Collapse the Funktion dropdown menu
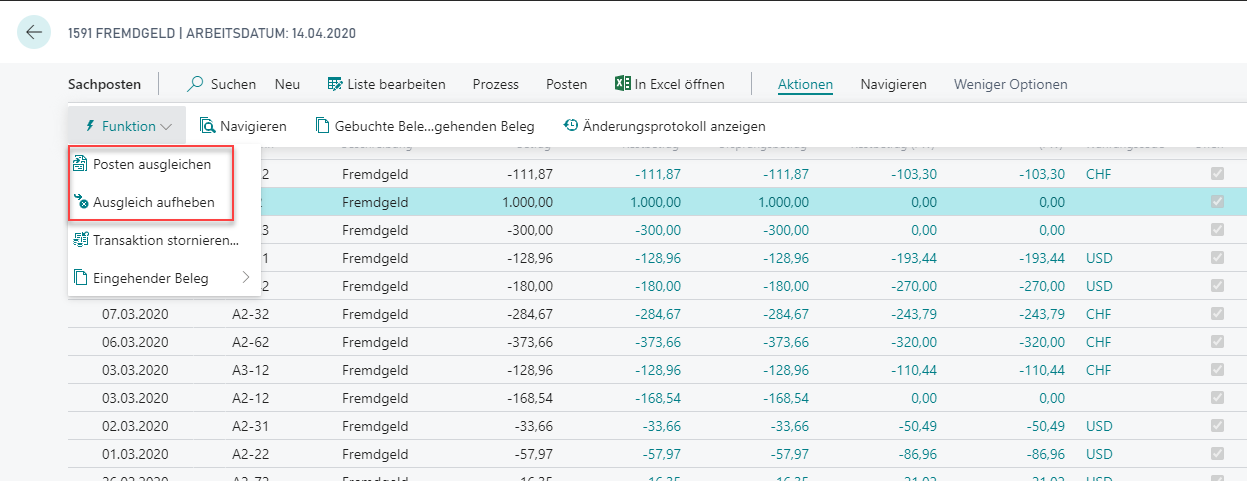The height and width of the screenshot is (481, 1247). [127, 126]
